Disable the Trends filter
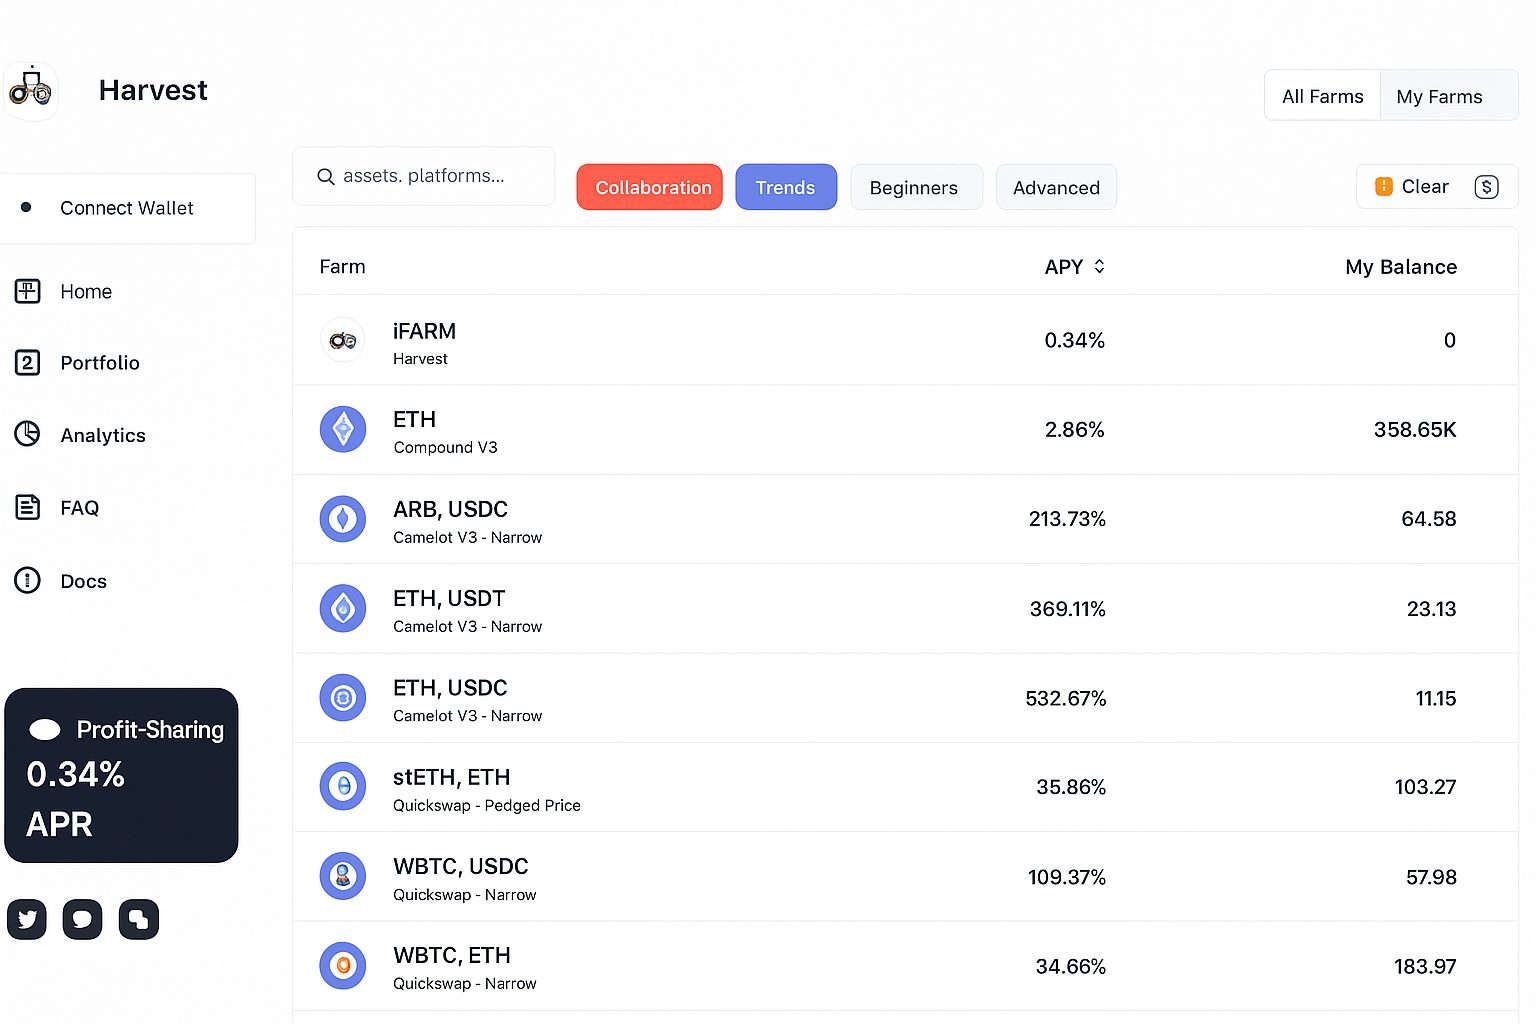This screenshot has width=1536, height=1024. pyautogui.click(x=786, y=187)
